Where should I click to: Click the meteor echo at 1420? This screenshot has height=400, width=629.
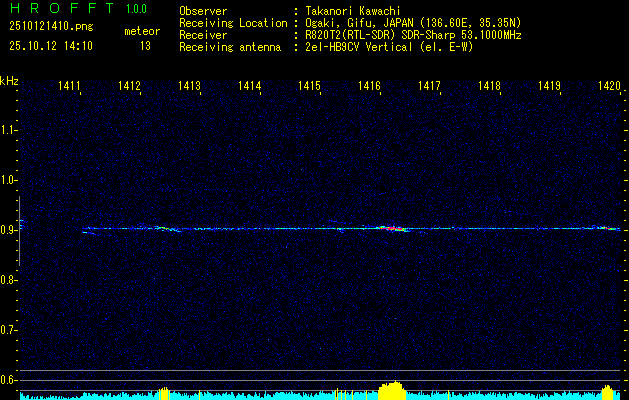(608, 228)
